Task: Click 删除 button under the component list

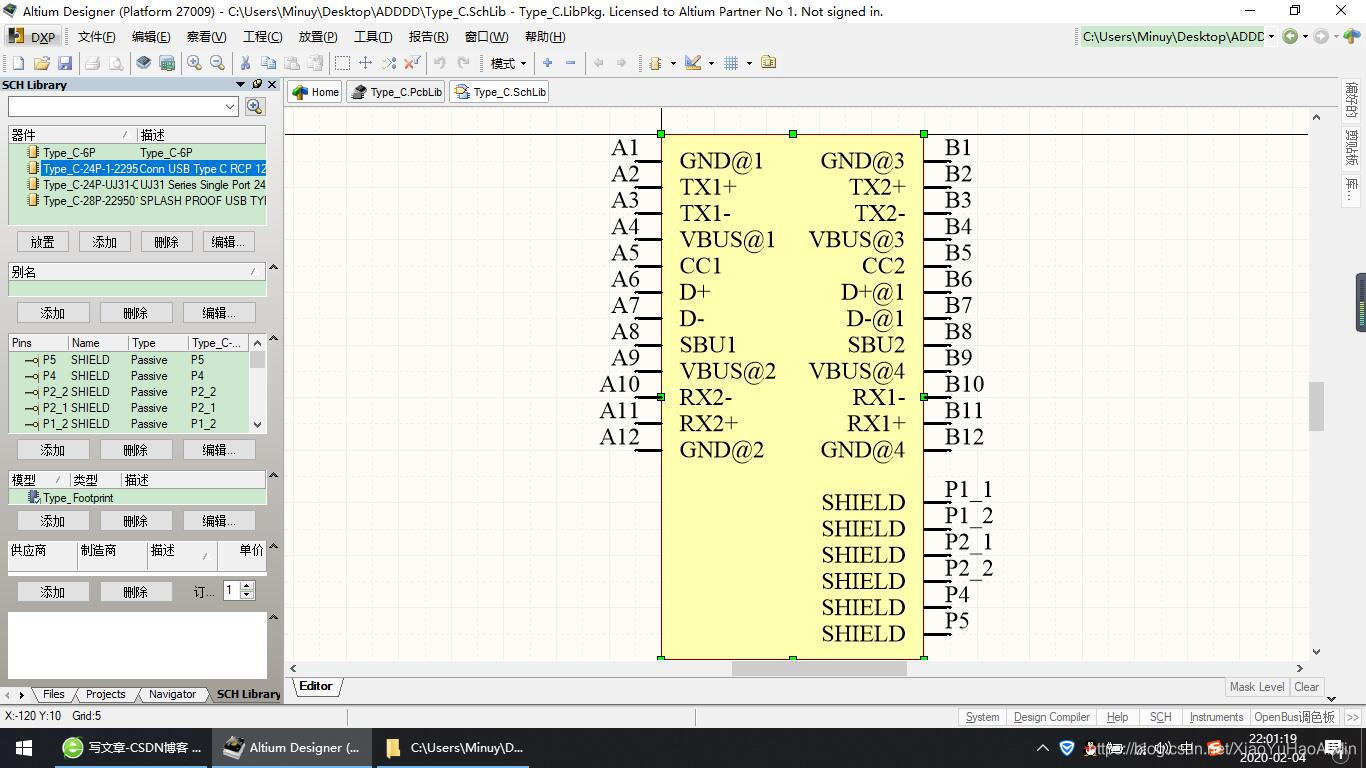Action: [x=166, y=242]
